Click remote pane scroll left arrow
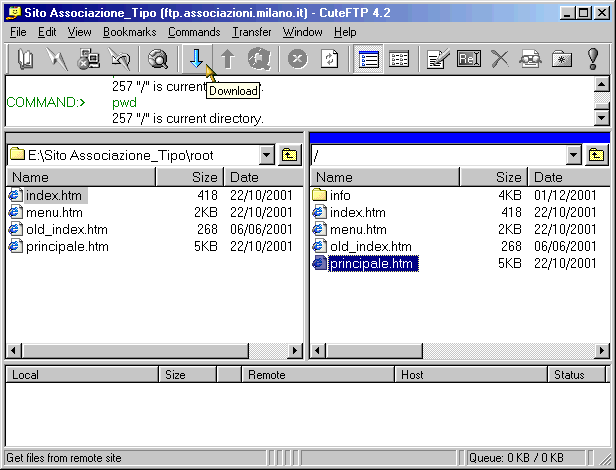The height and width of the screenshot is (470, 616). pos(318,351)
